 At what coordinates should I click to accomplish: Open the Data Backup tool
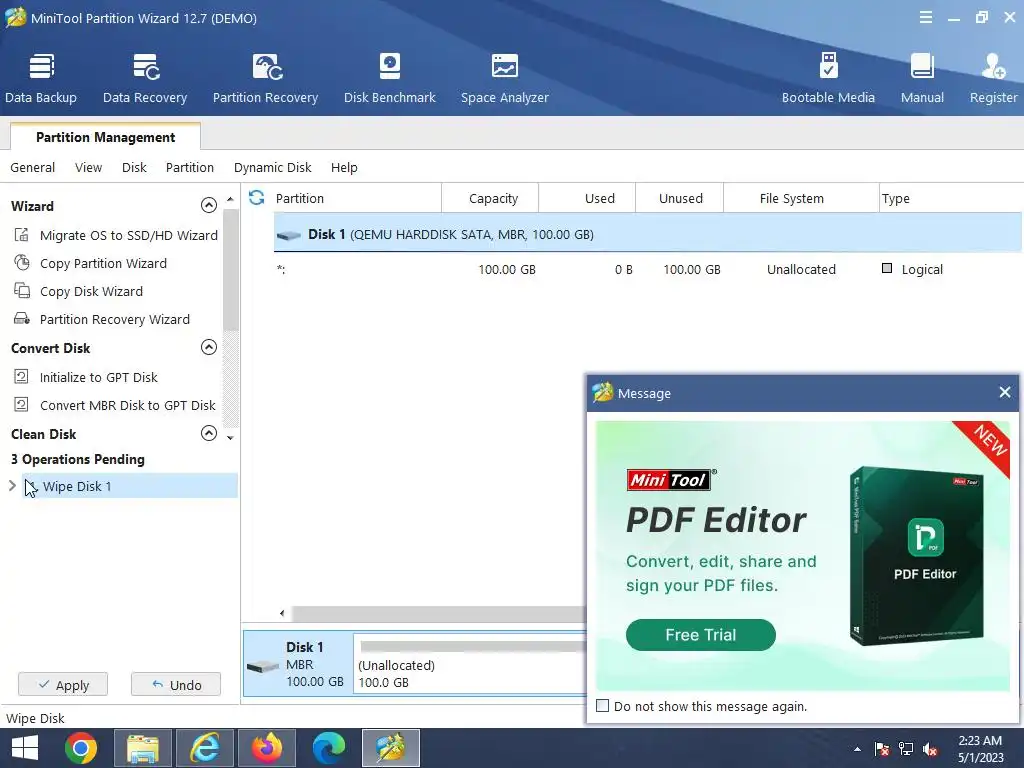[40, 78]
